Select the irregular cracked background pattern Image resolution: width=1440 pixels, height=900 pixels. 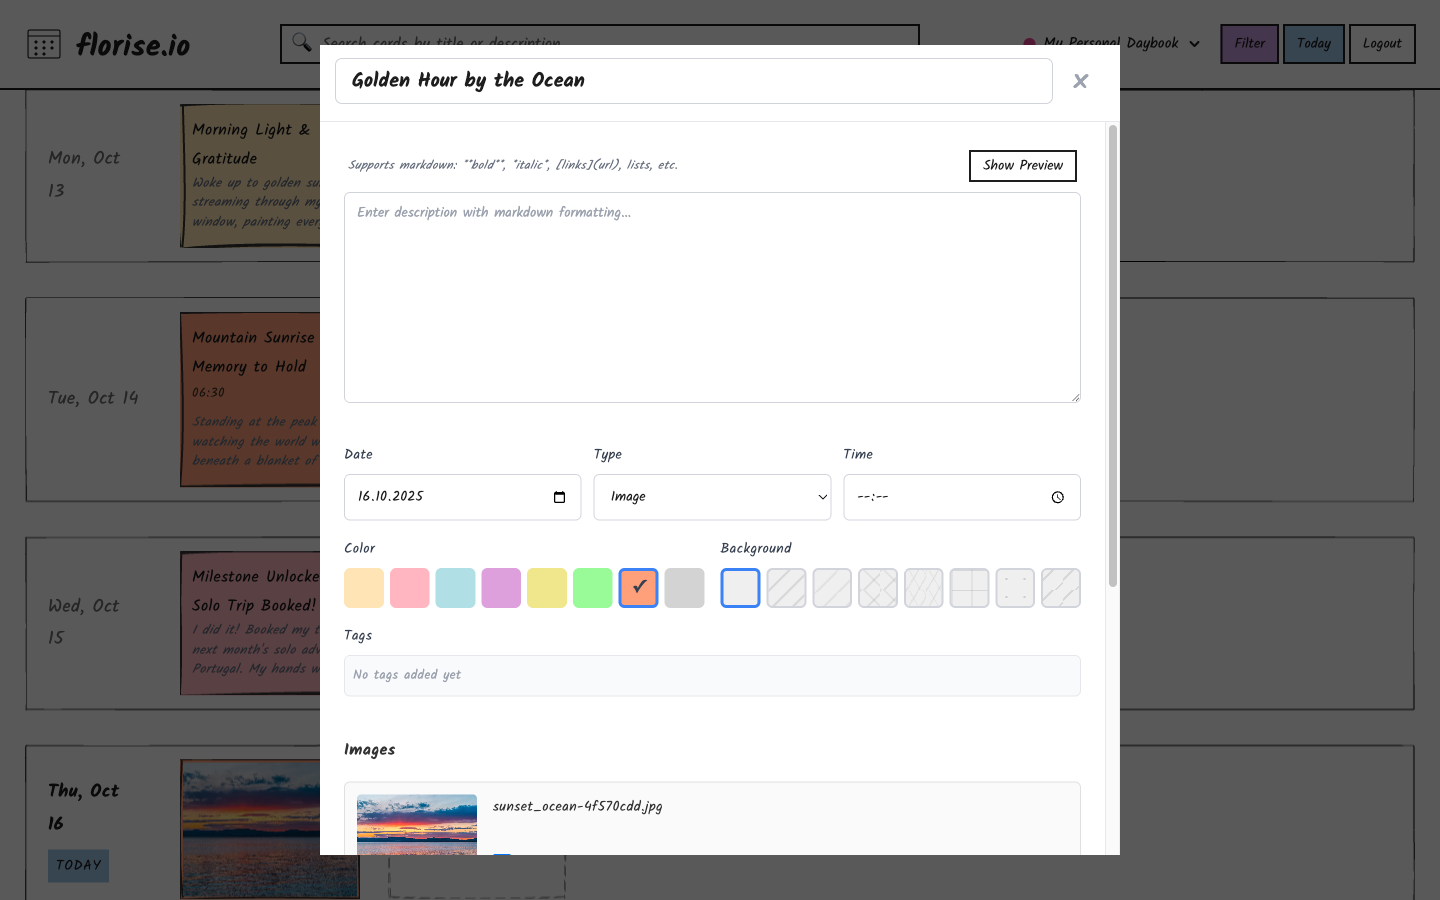click(x=924, y=588)
